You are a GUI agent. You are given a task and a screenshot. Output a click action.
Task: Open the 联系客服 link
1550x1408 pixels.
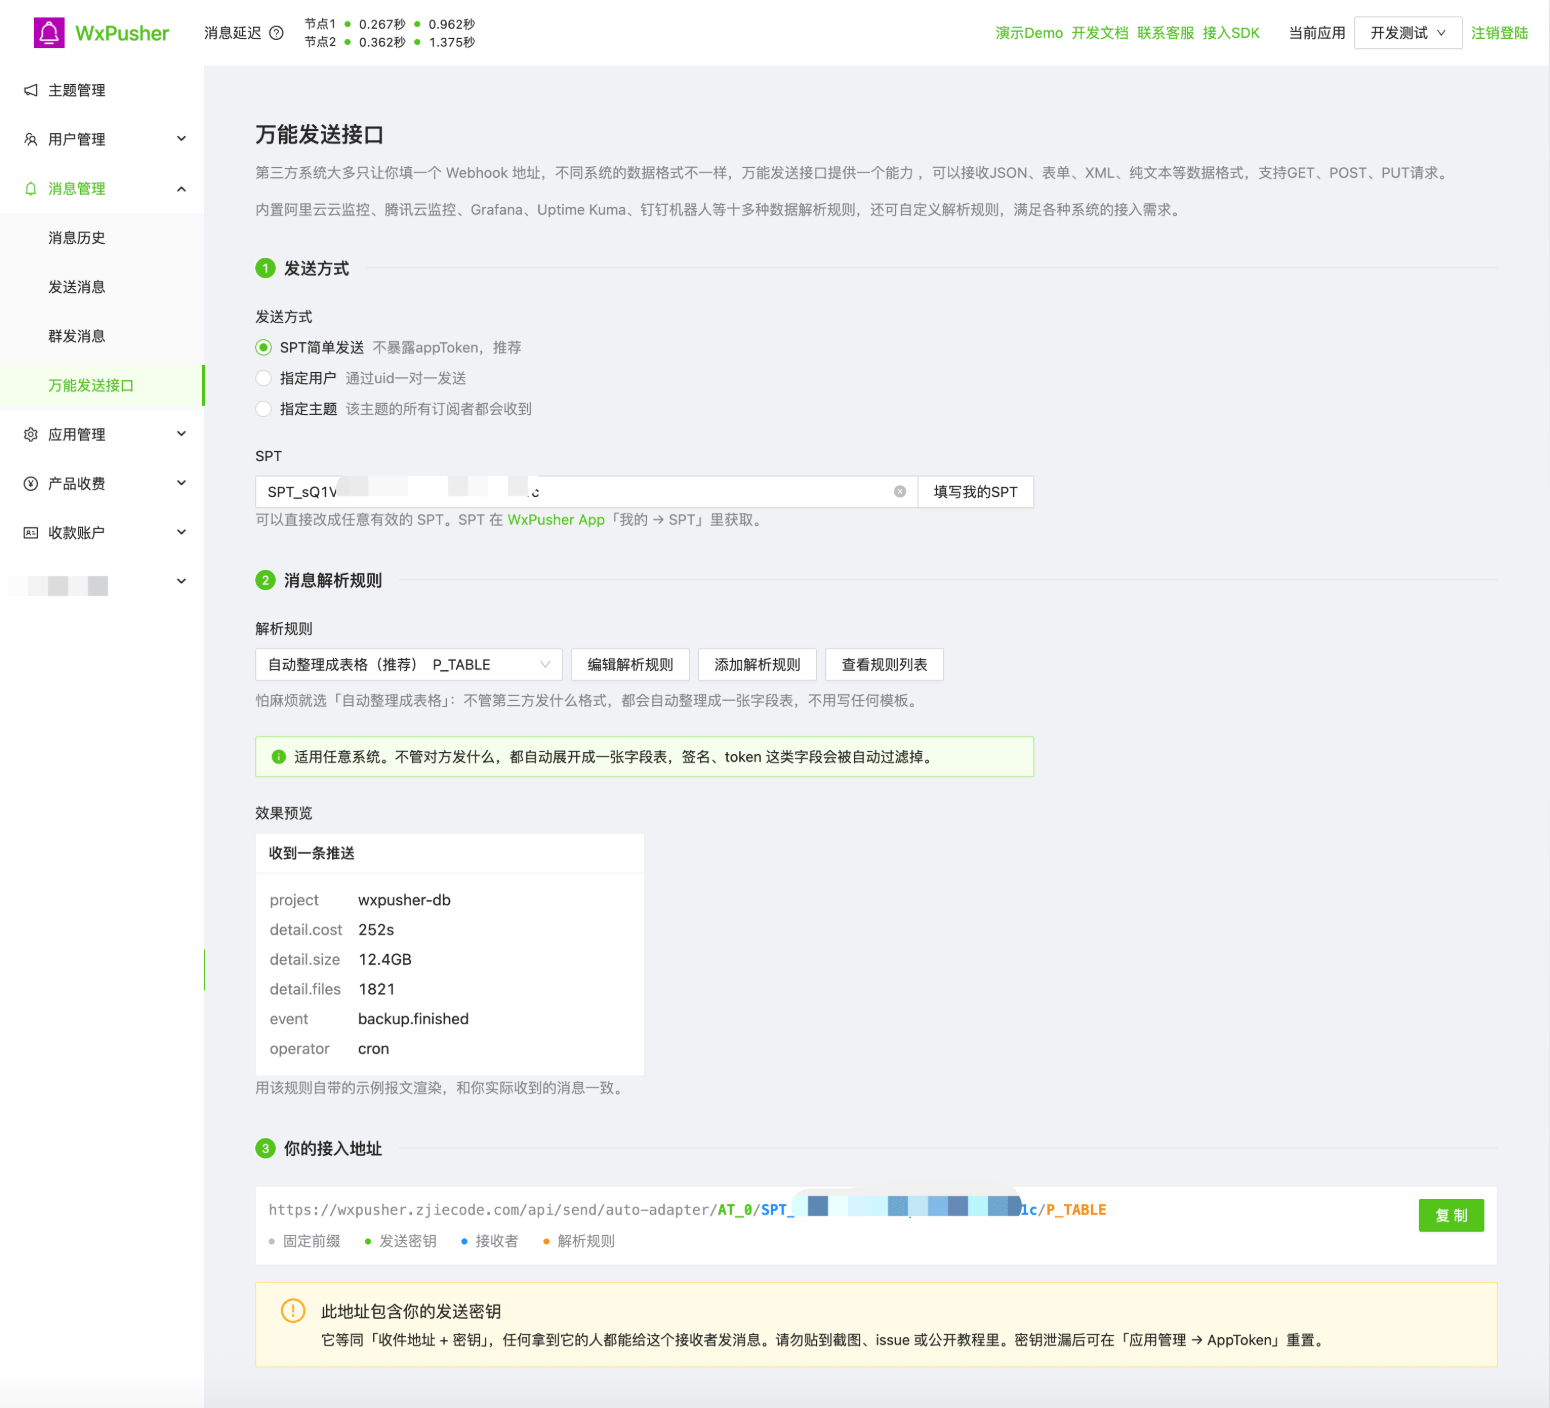[1165, 33]
